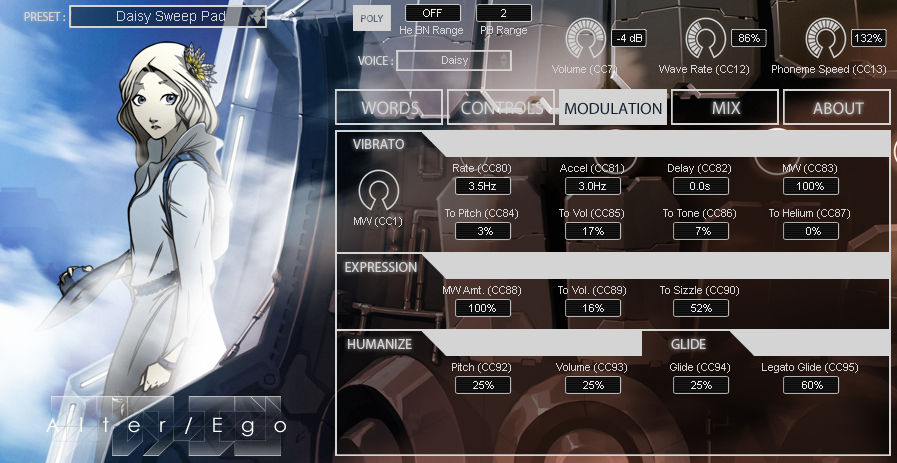Click the Humanize Pitch 25% value
897x463 pixels.
[483, 385]
